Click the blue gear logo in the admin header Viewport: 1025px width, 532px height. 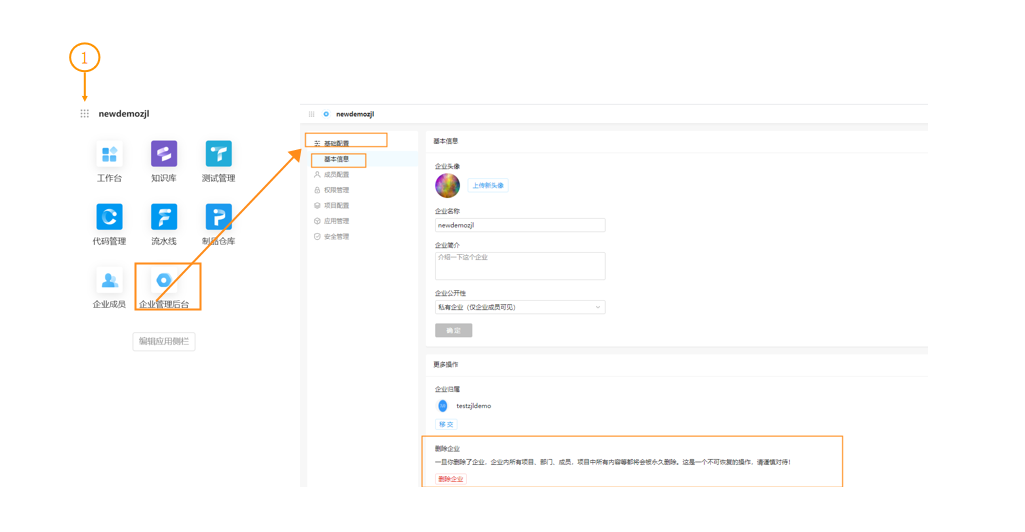pos(326,114)
